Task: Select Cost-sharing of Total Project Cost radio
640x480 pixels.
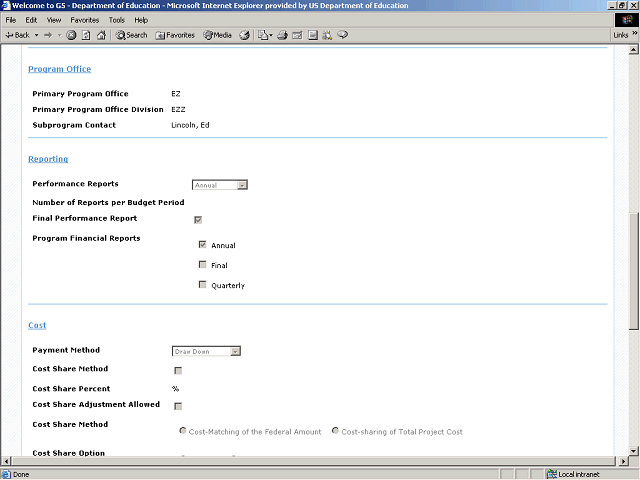Action: click(x=335, y=431)
